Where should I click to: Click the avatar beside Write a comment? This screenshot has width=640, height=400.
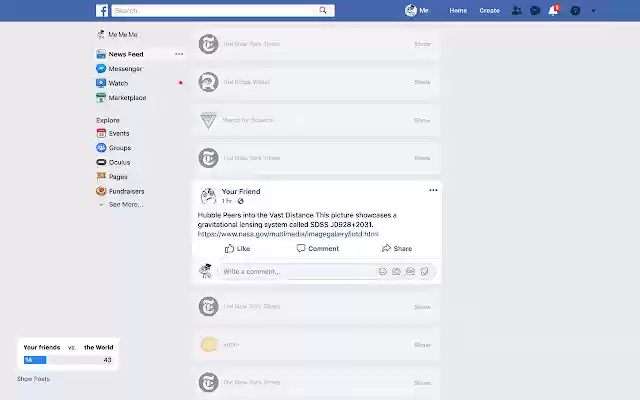[x=206, y=271]
